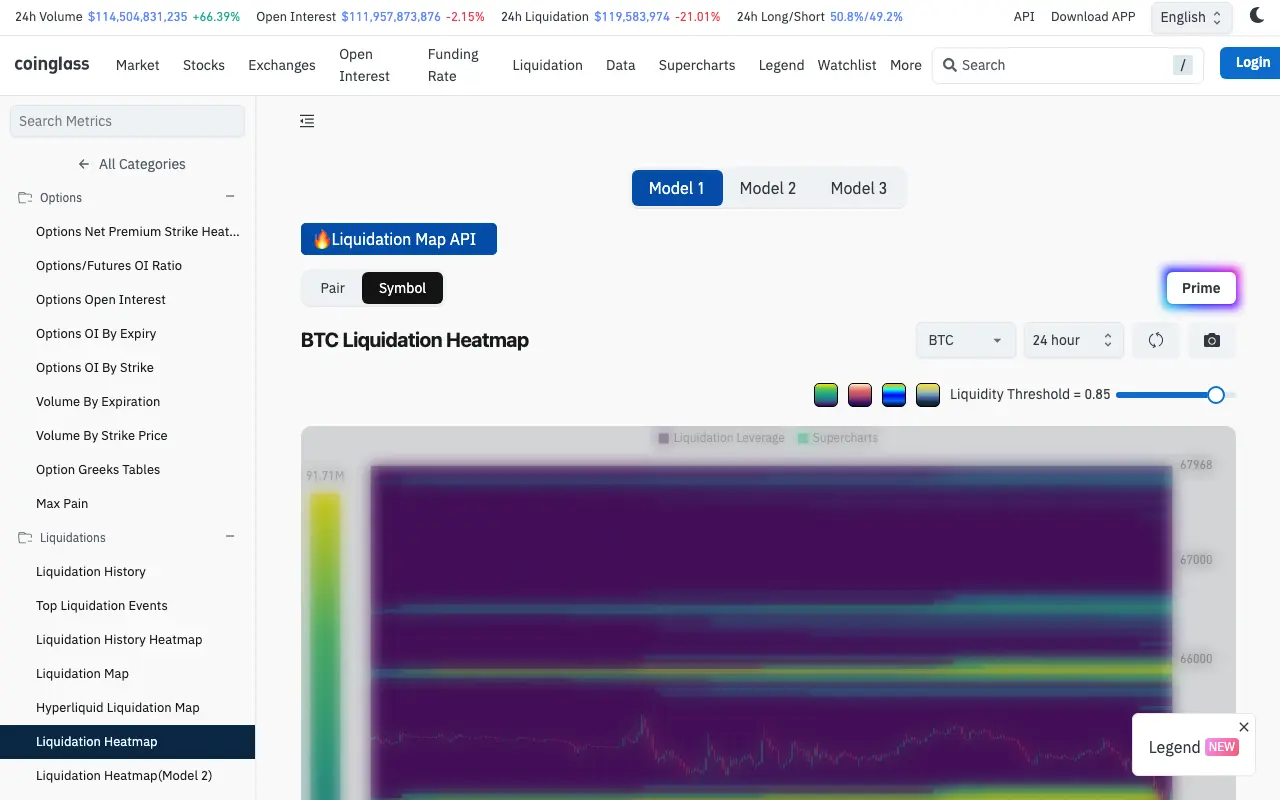Close the Legend popup
The image size is (1280, 800).
1244,727
